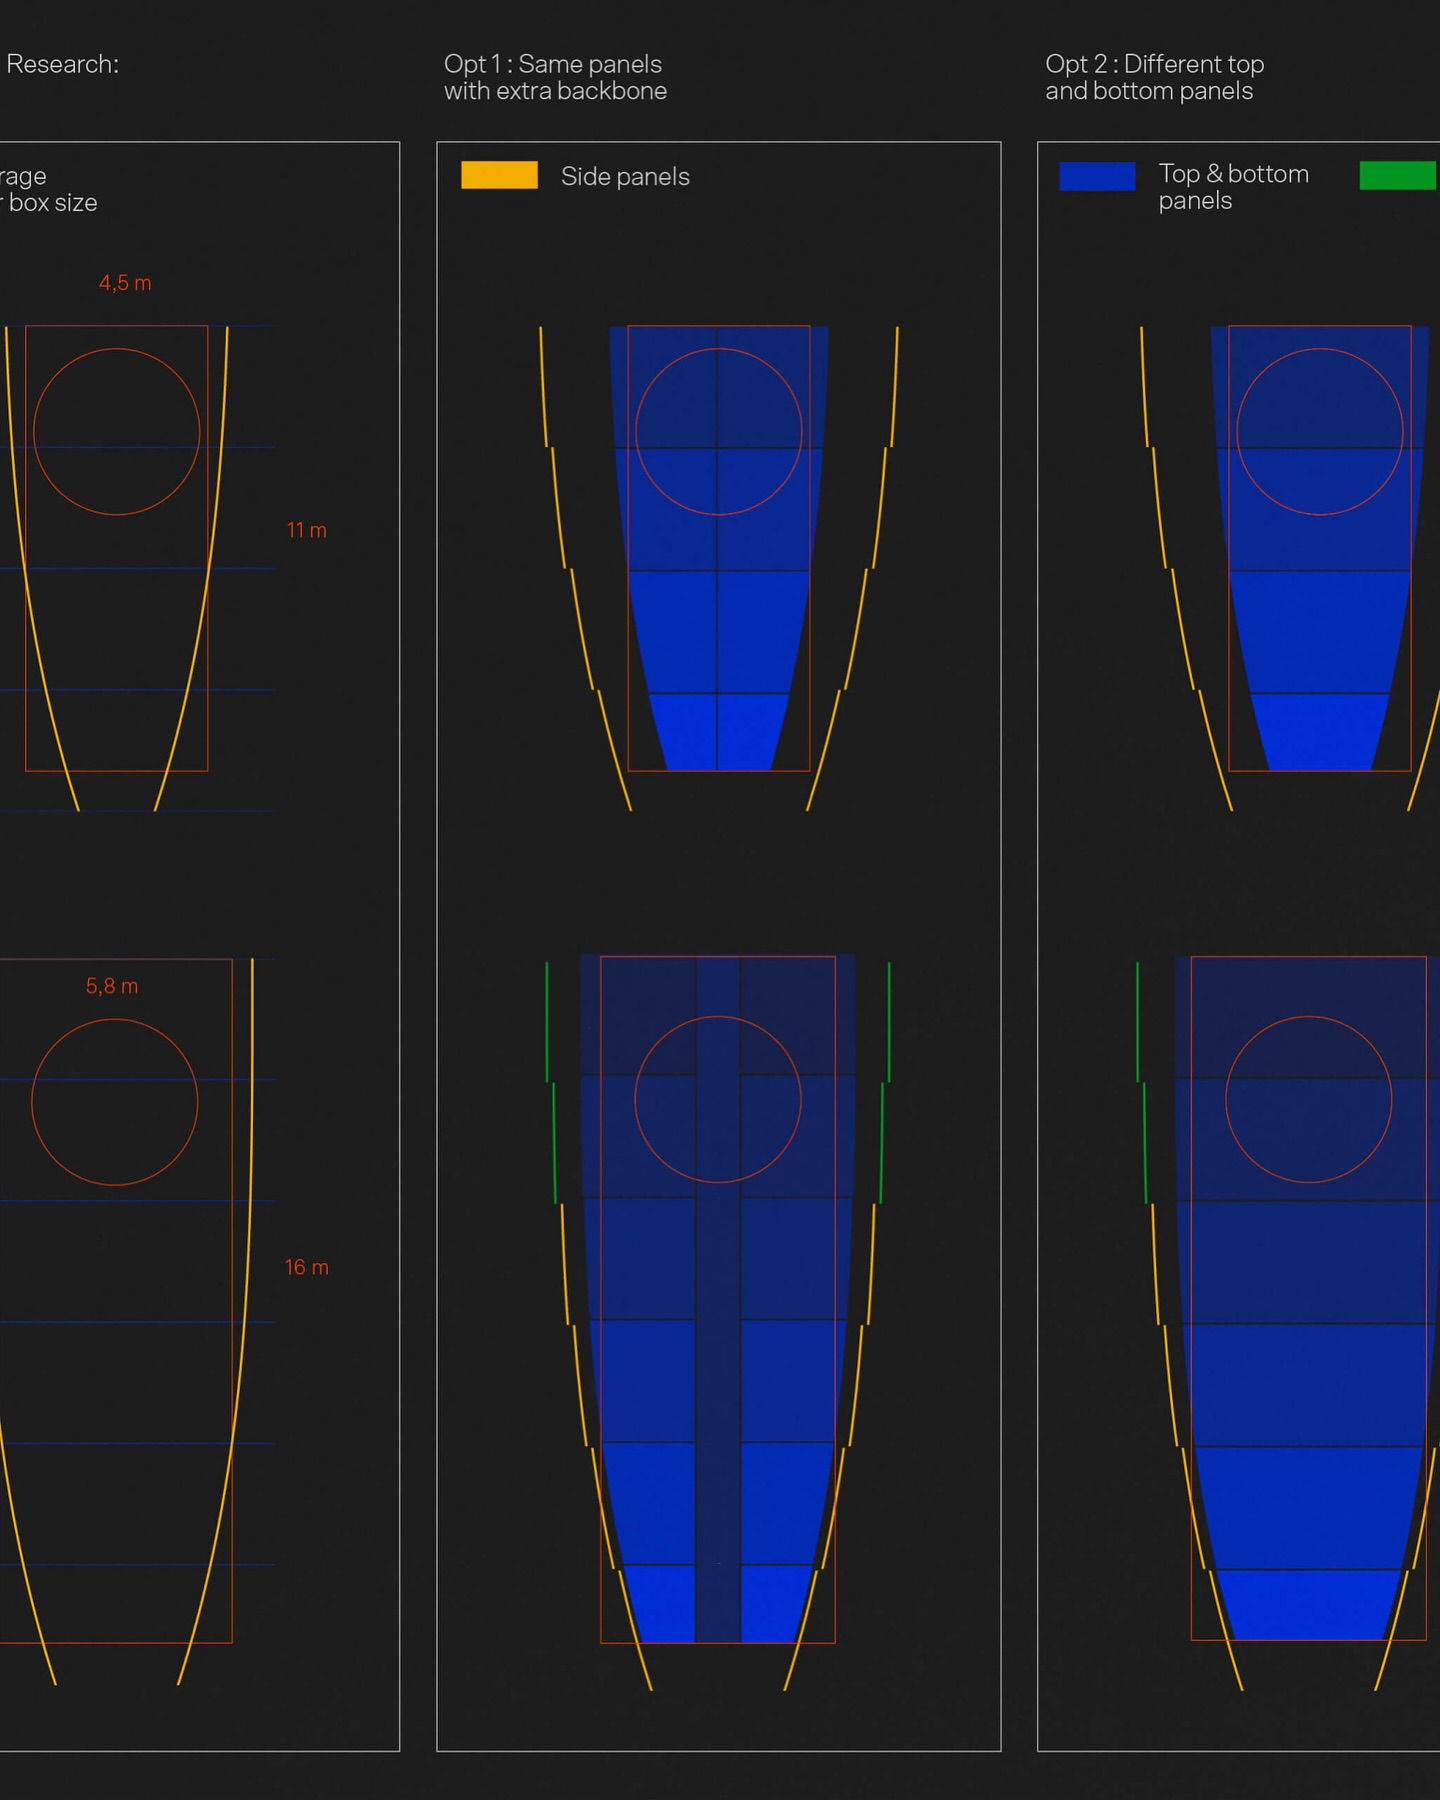
Task: Click the circle in Opt 1 upper diagram
Action: tap(719, 349)
